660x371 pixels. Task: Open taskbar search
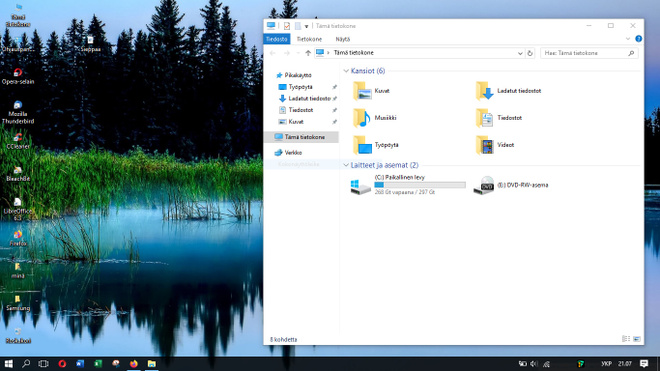26,363
